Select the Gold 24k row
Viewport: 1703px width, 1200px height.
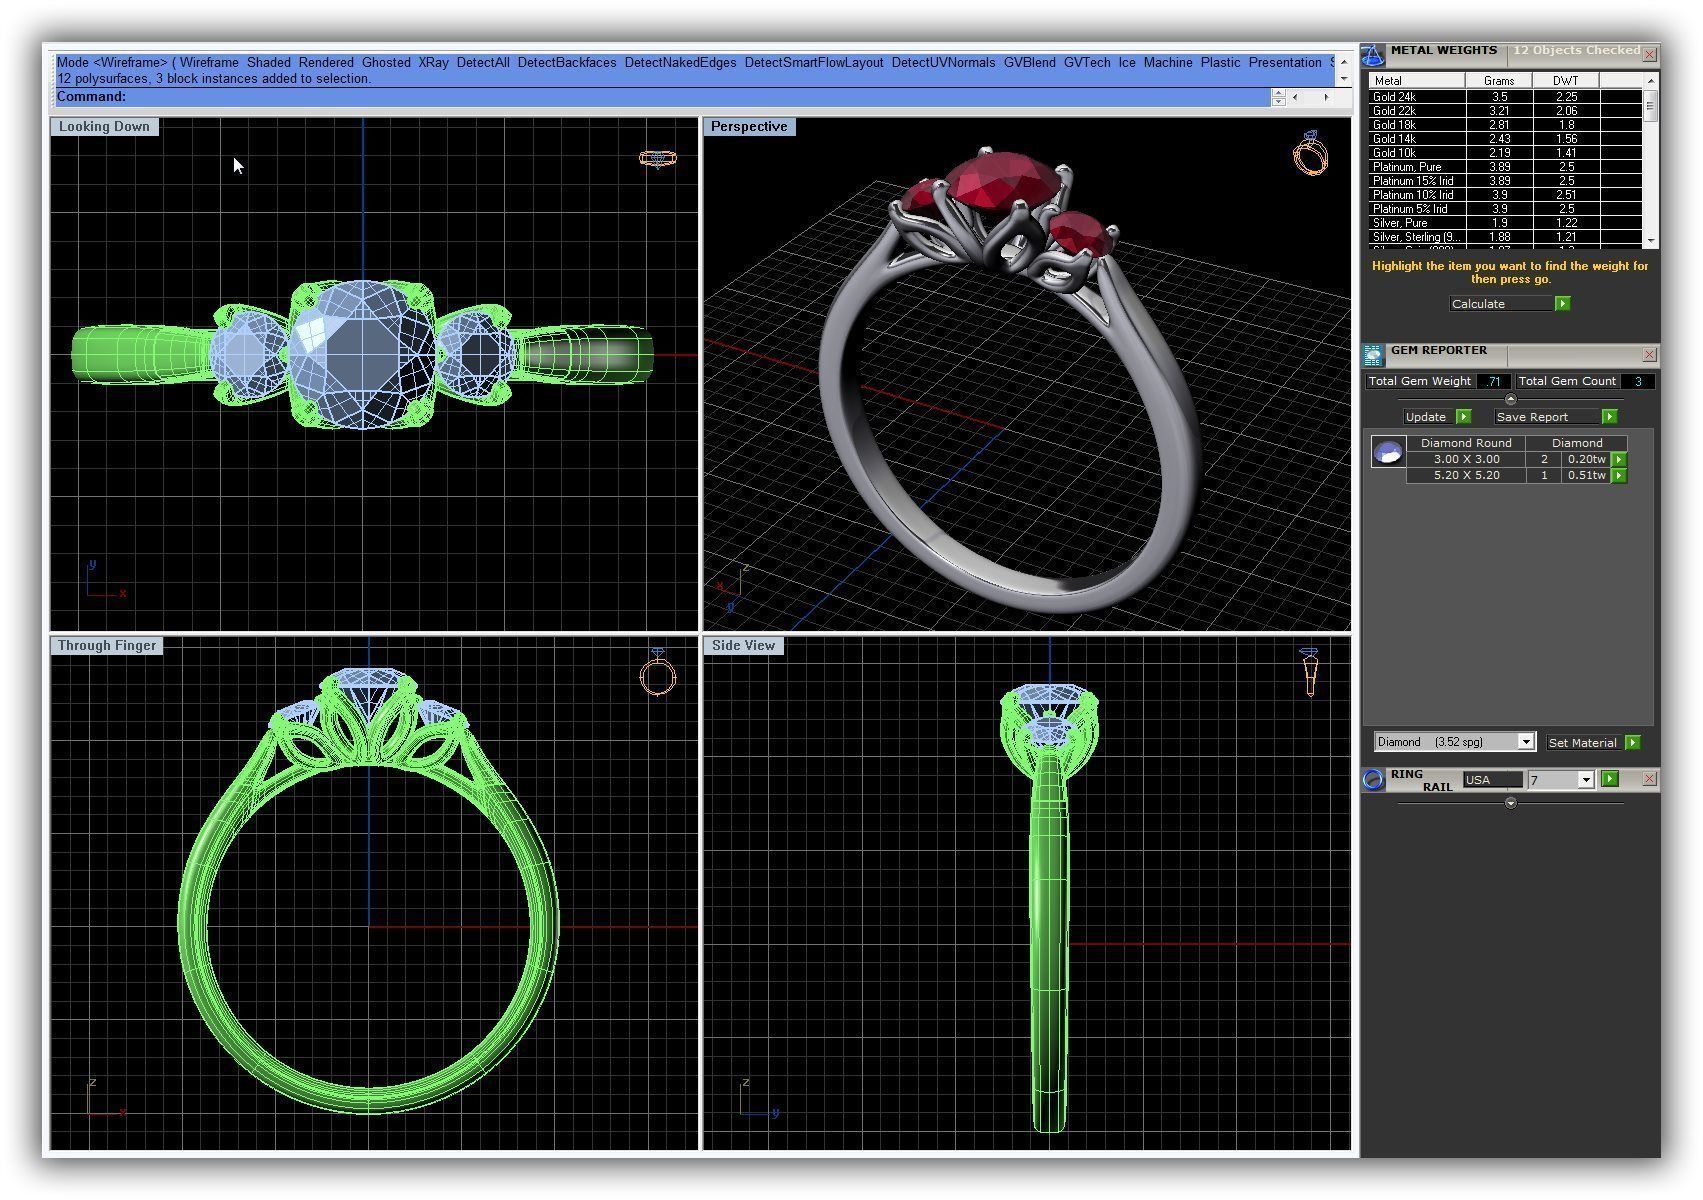(1505, 97)
